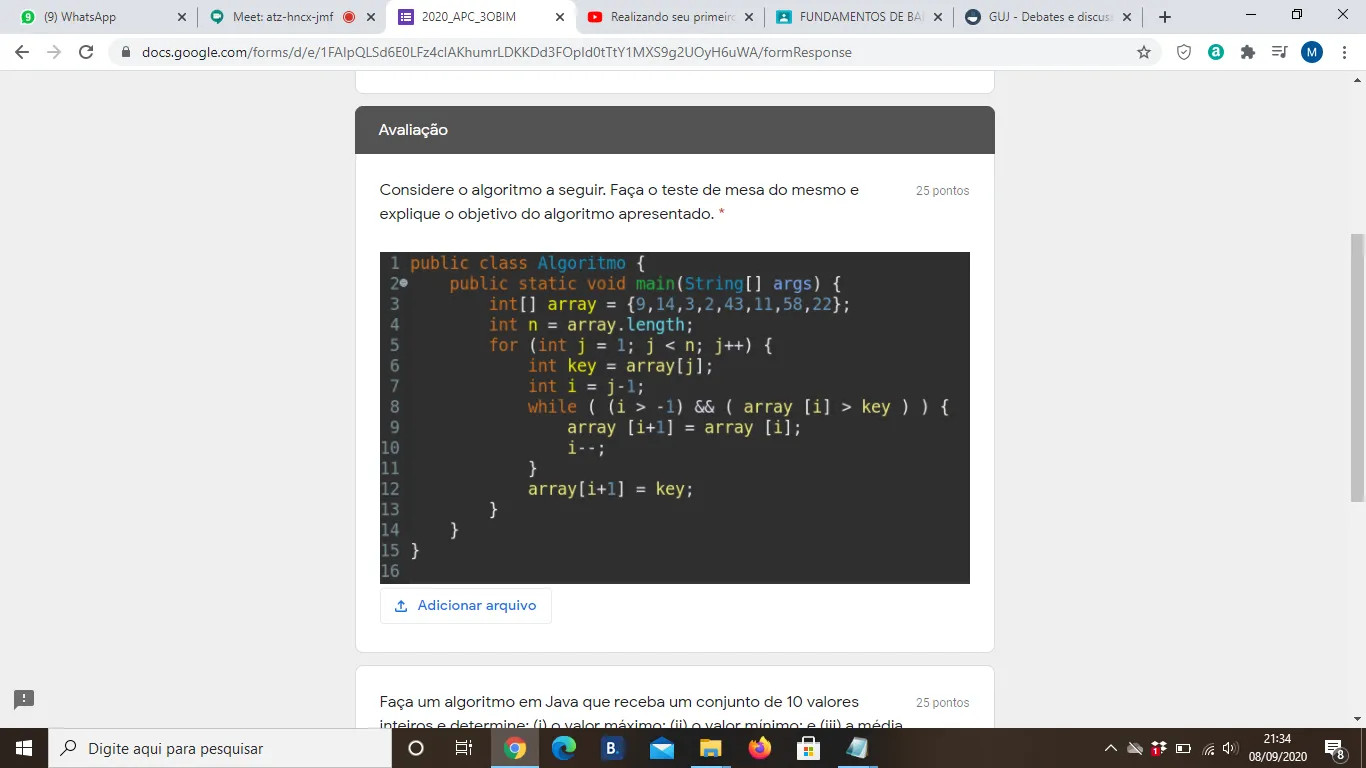Click the page vertical scrollbar
The width and height of the screenshot is (1366, 768).
[x=1357, y=368]
